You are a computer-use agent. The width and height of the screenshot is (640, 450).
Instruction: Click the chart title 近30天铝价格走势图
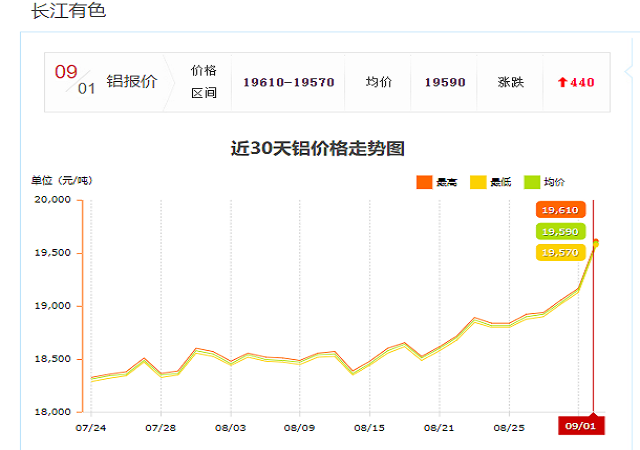coord(318,149)
